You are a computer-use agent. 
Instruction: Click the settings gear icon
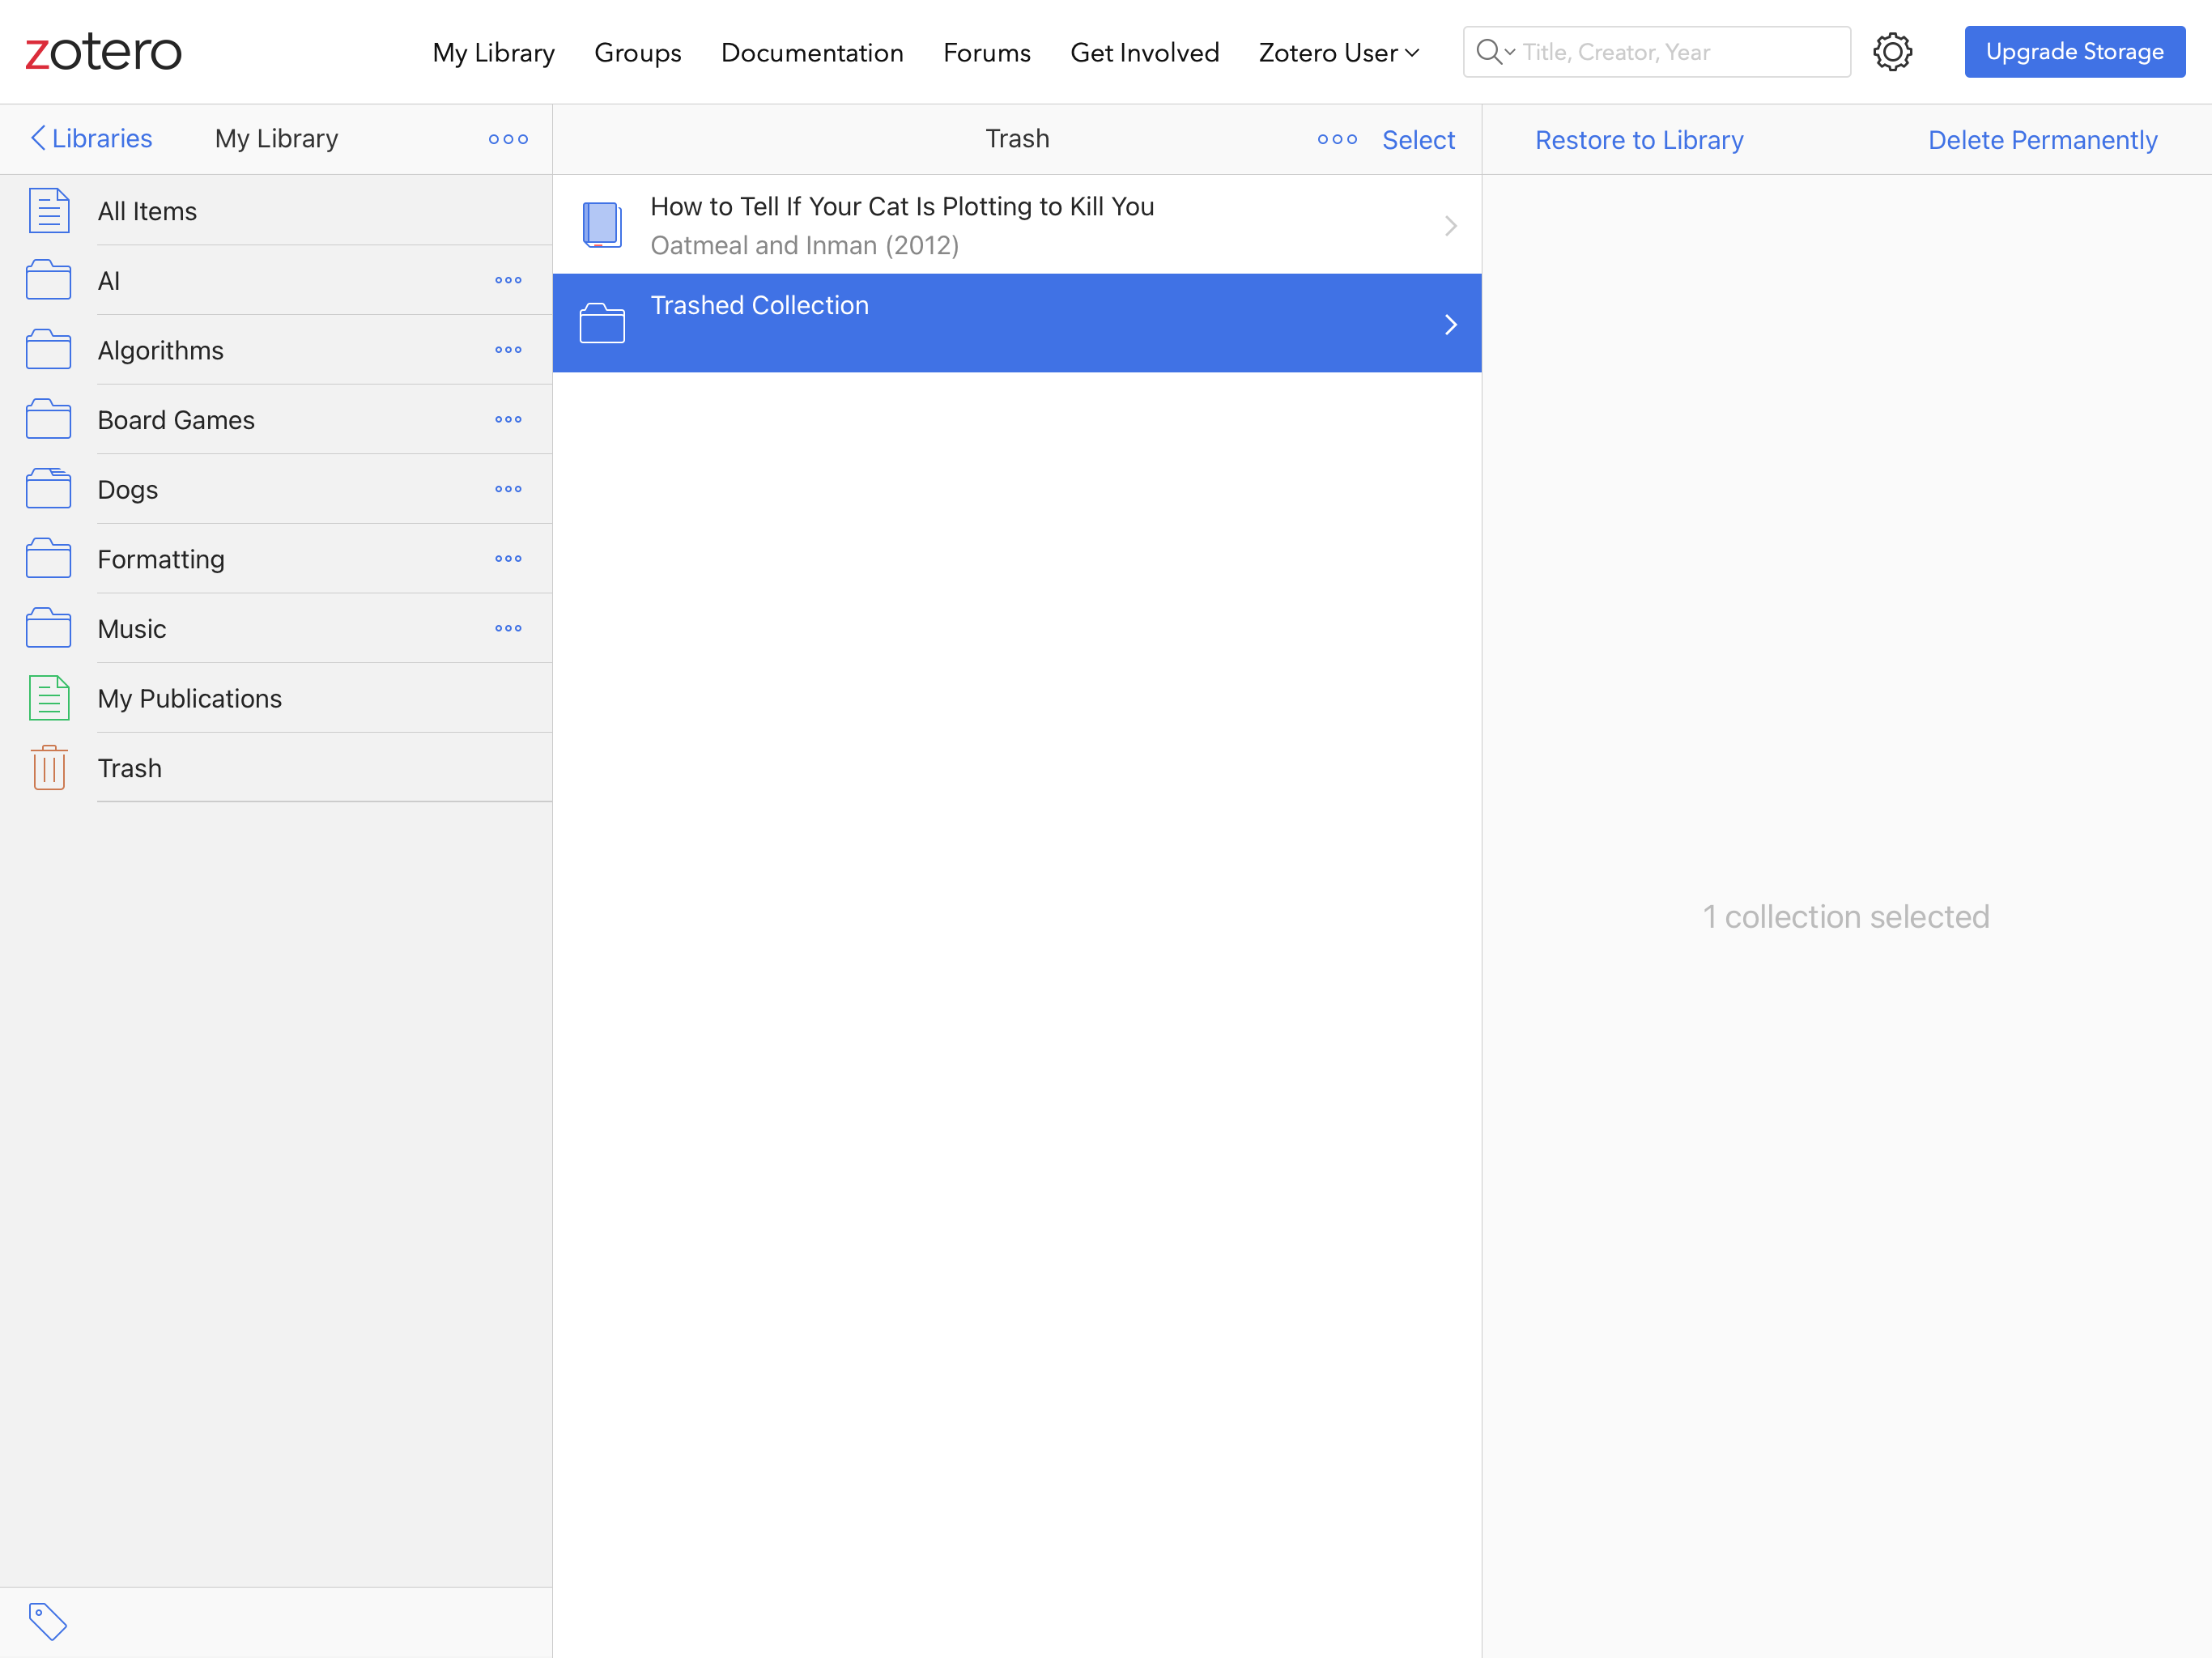click(1892, 52)
